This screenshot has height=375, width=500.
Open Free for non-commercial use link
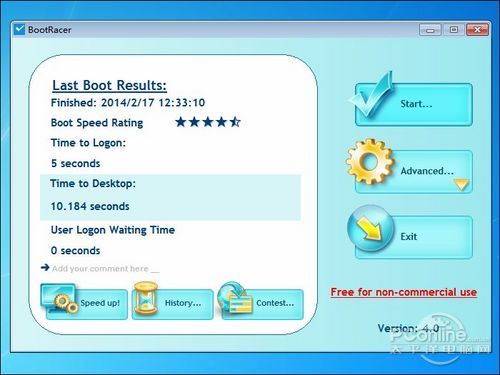point(404,292)
